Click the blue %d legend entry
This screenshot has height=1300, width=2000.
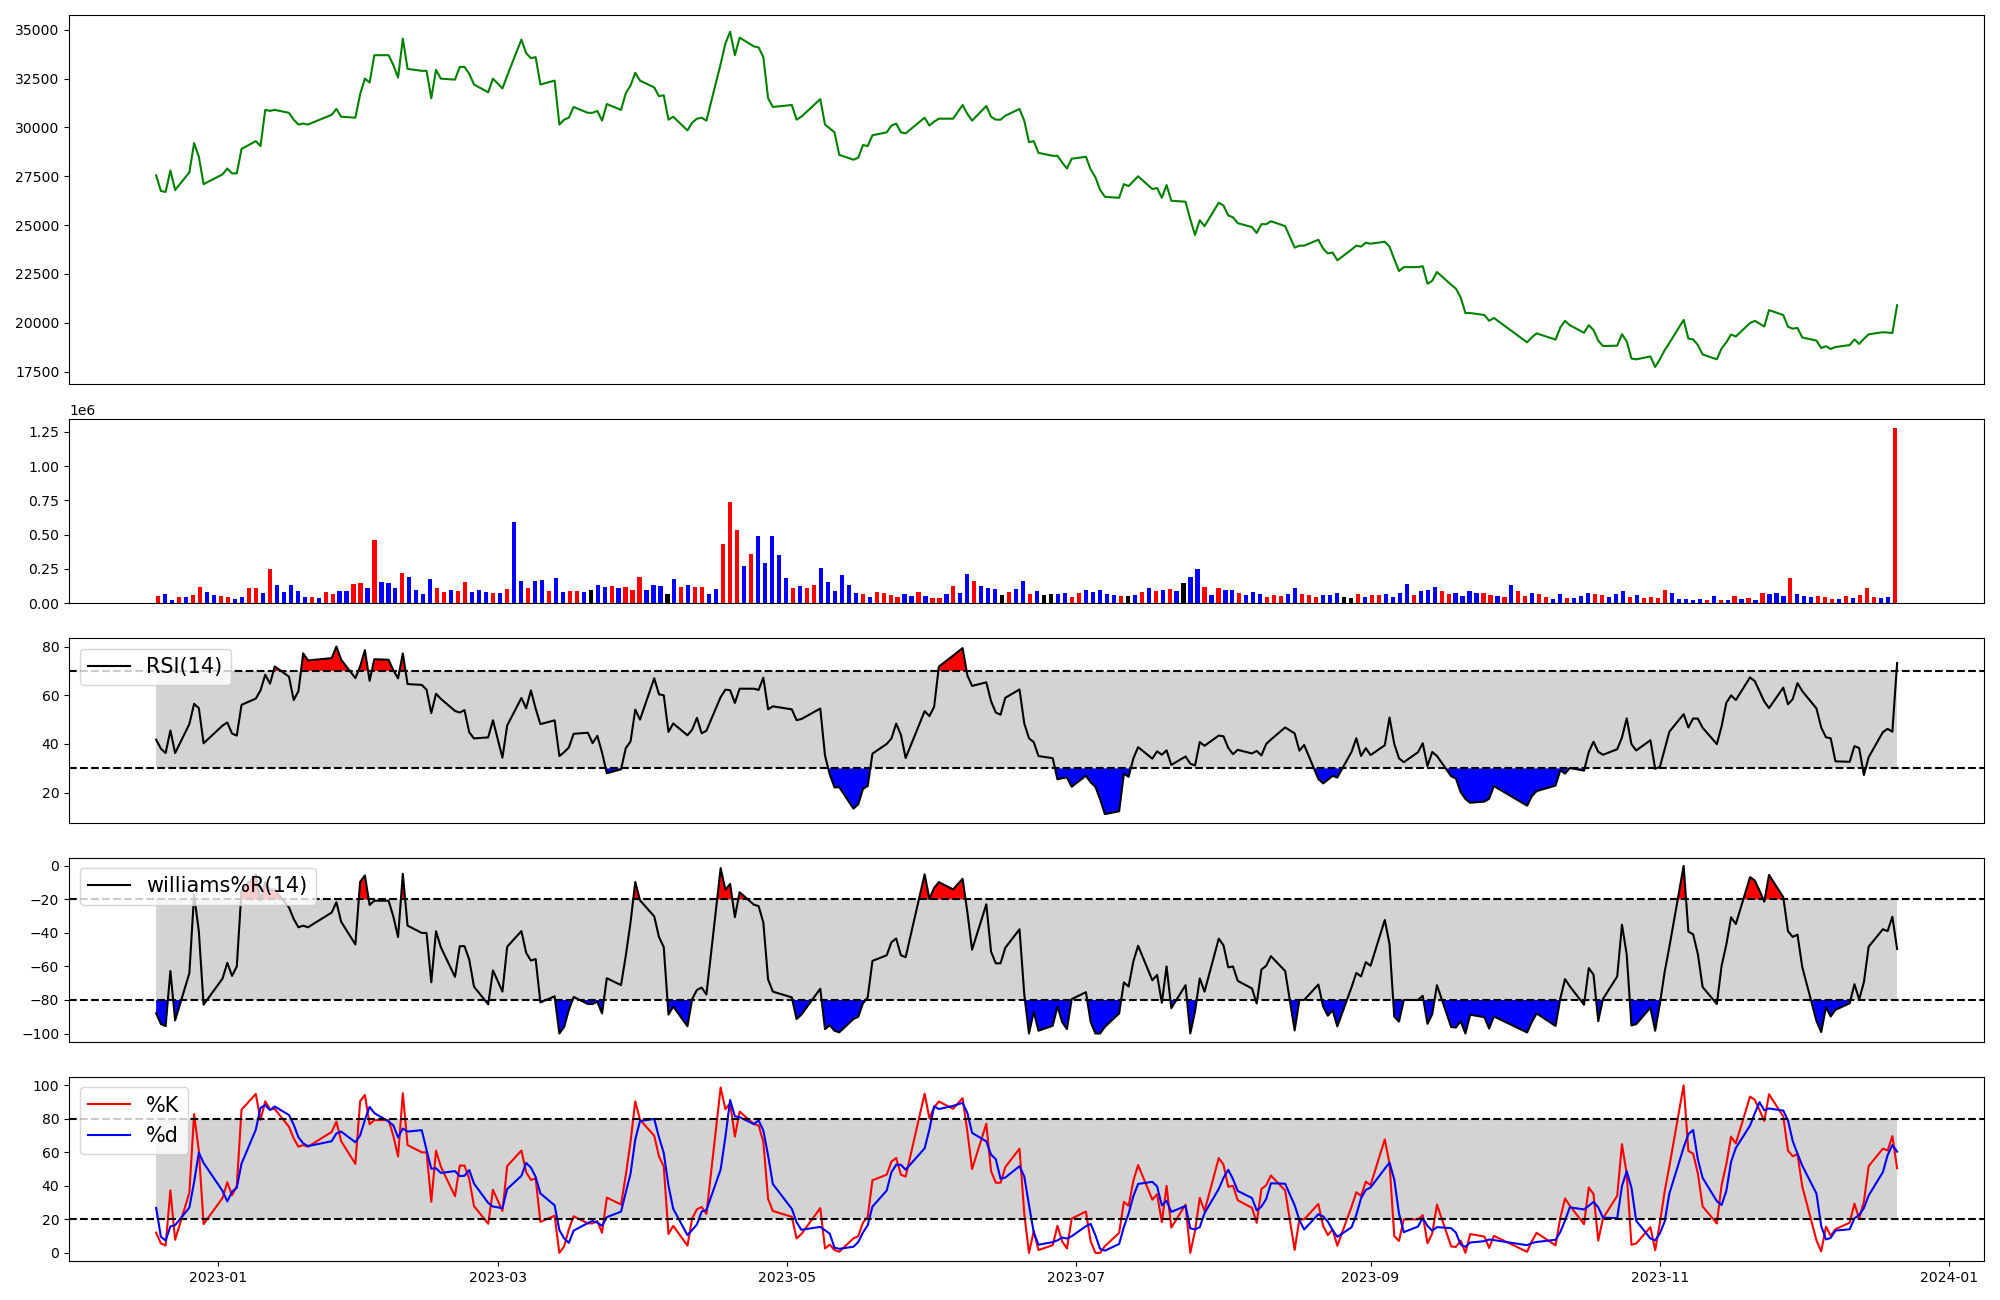161,1135
